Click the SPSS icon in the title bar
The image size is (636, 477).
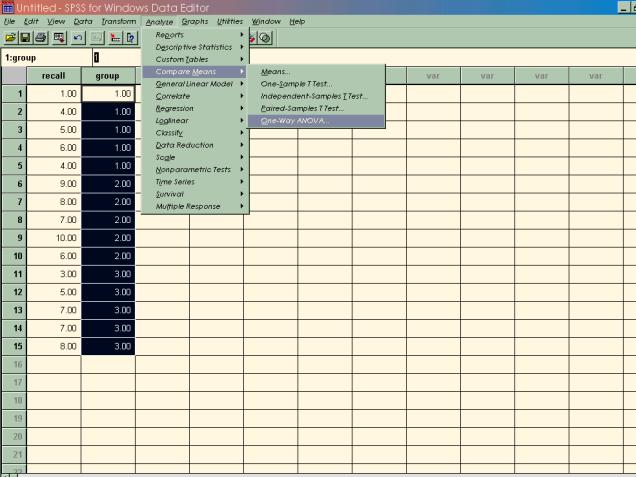[7, 7]
